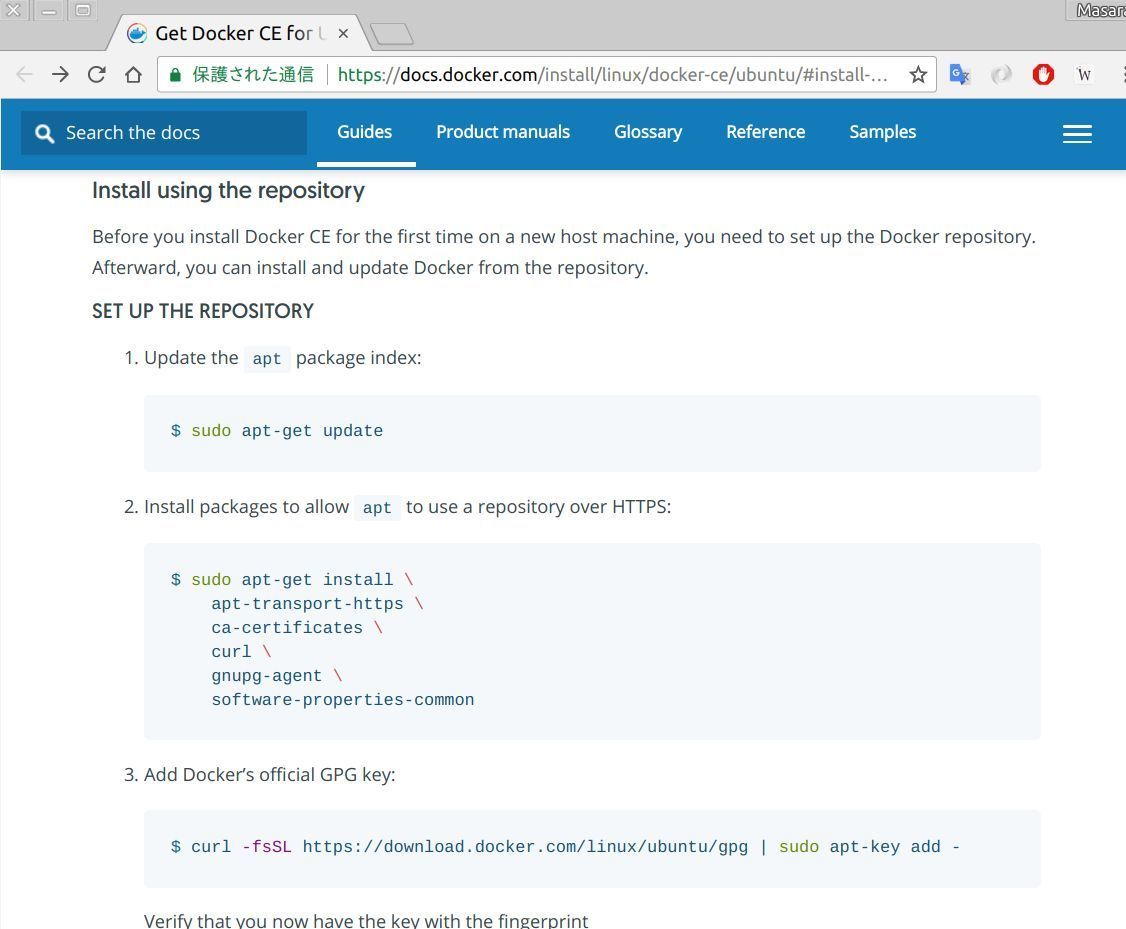This screenshot has width=1126, height=929.
Task: Click the Install using the repository heading
Action: point(228,190)
